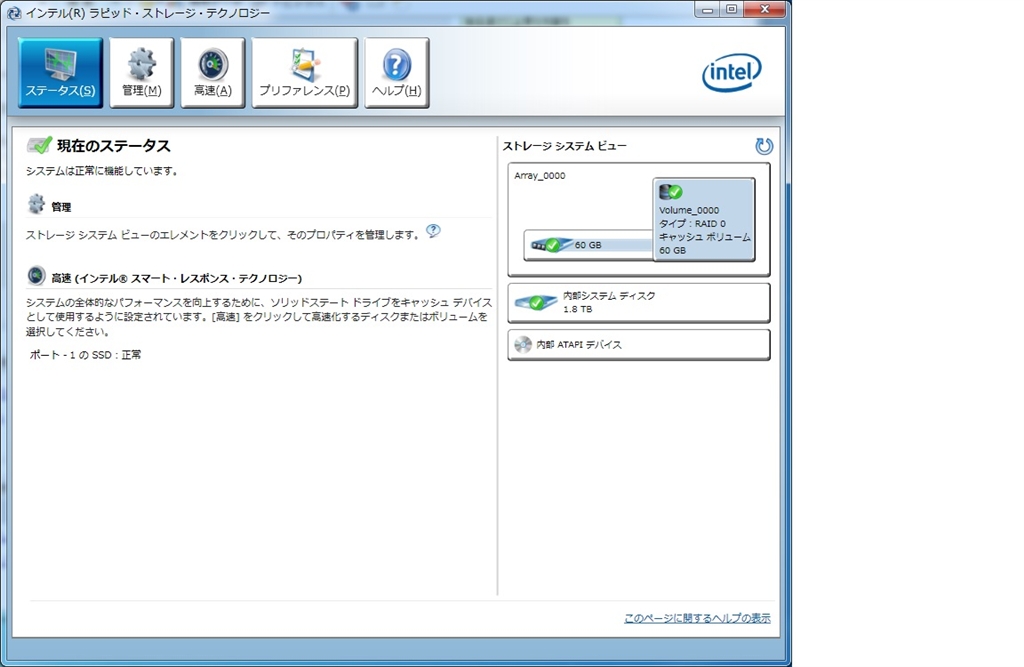Open the 管理(M) management tab

(142, 73)
